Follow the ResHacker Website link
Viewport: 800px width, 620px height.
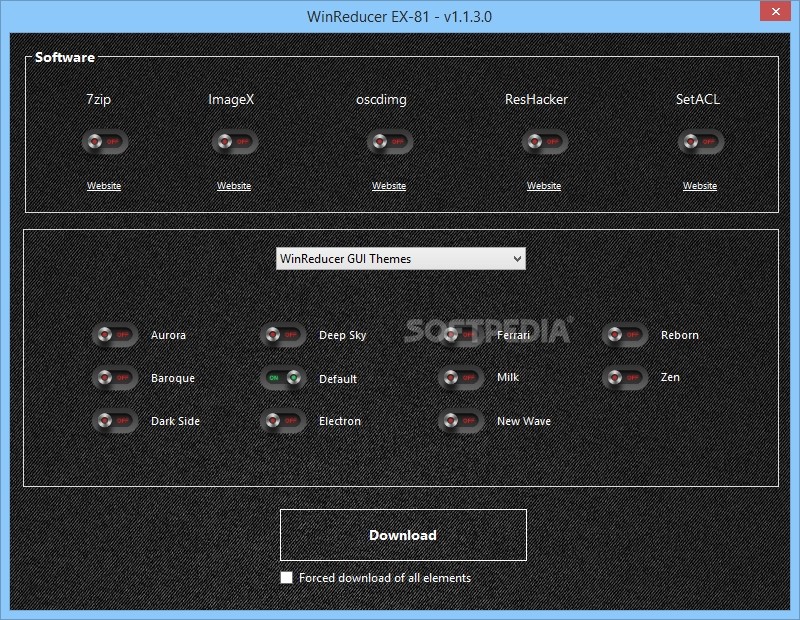pyautogui.click(x=544, y=186)
